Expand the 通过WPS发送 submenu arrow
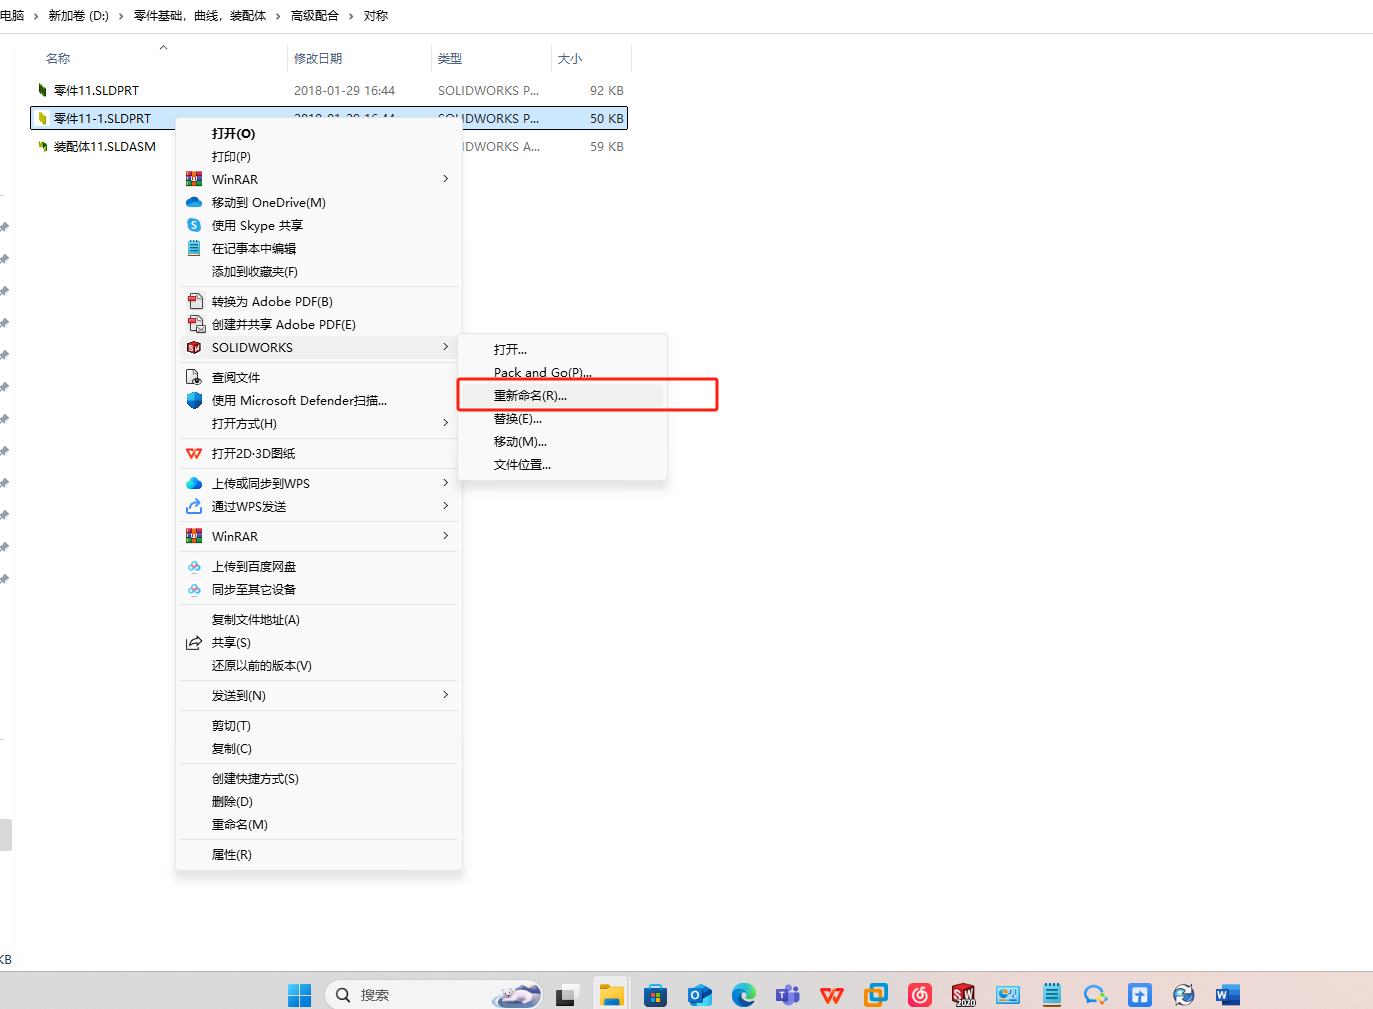This screenshot has width=1373, height=1009. 445,506
